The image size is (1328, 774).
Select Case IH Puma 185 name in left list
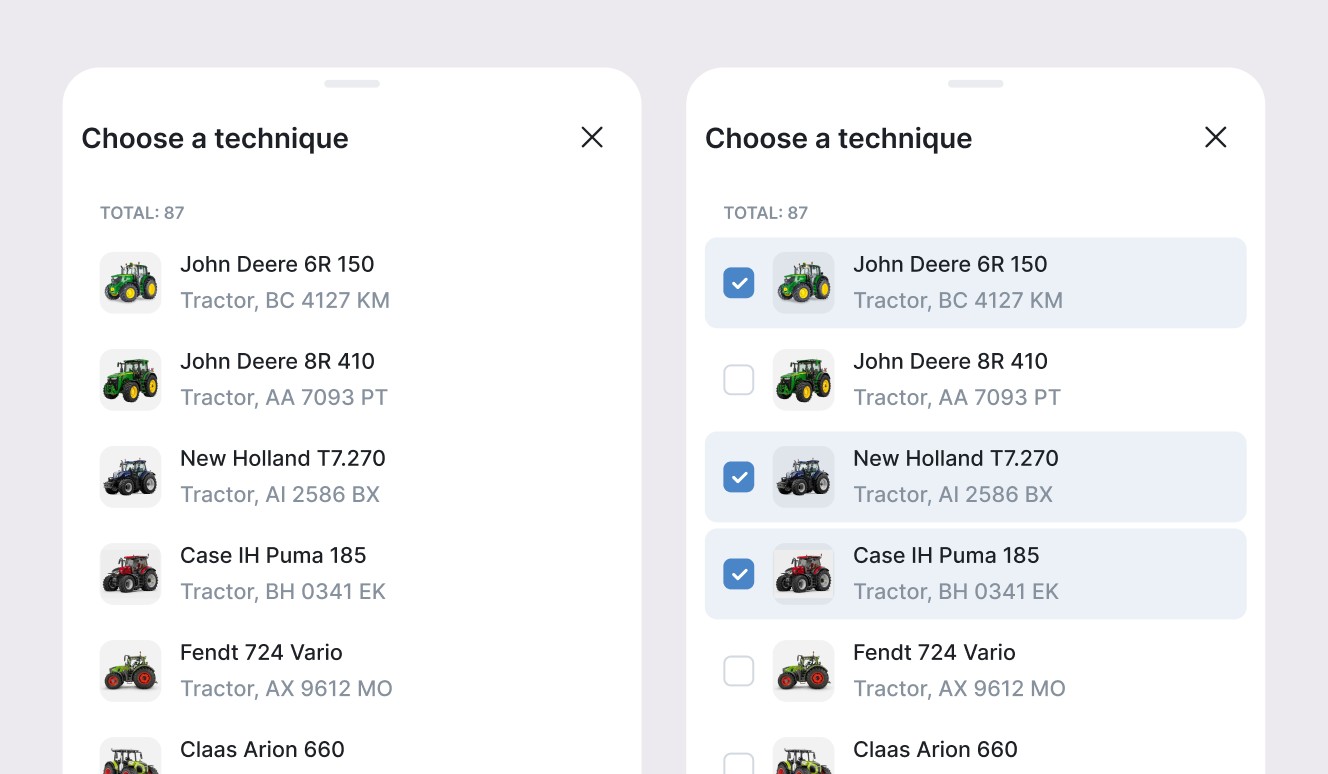pos(273,556)
